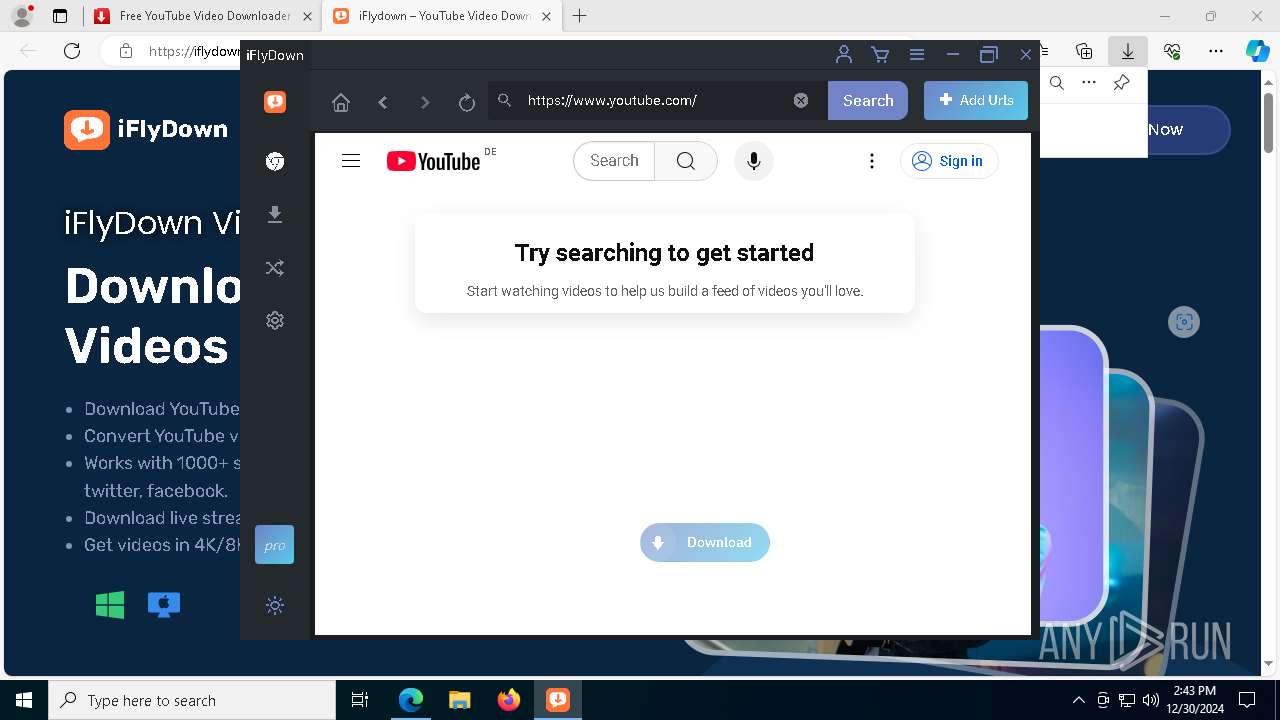This screenshot has width=1280, height=720.
Task: Open Windows Start menu
Action: point(24,700)
